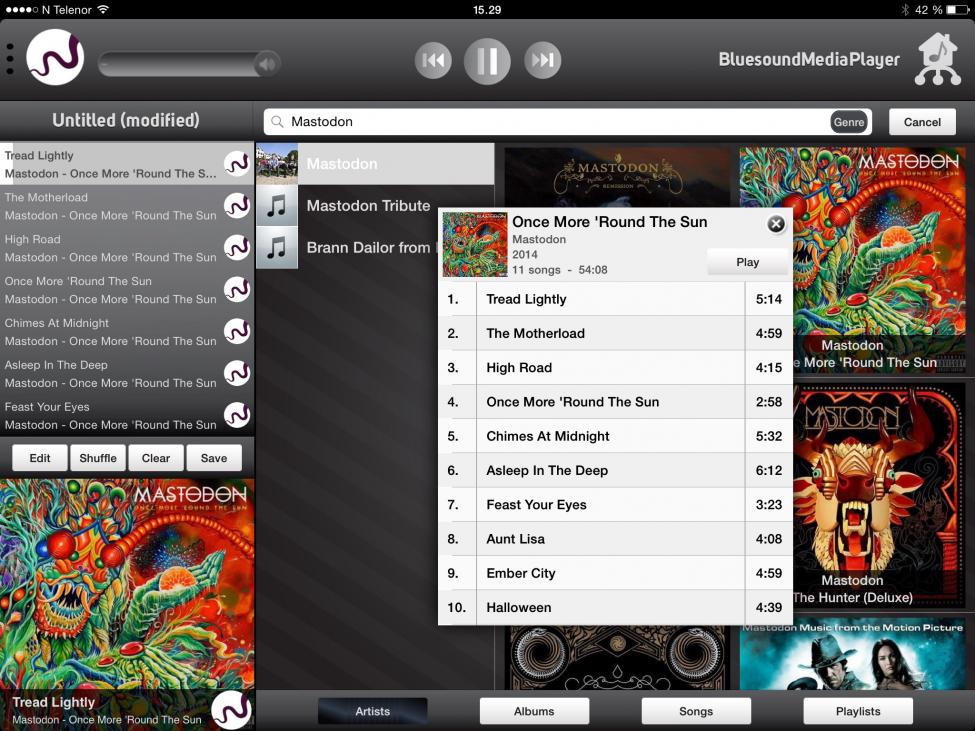Clear the play queue

155,458
